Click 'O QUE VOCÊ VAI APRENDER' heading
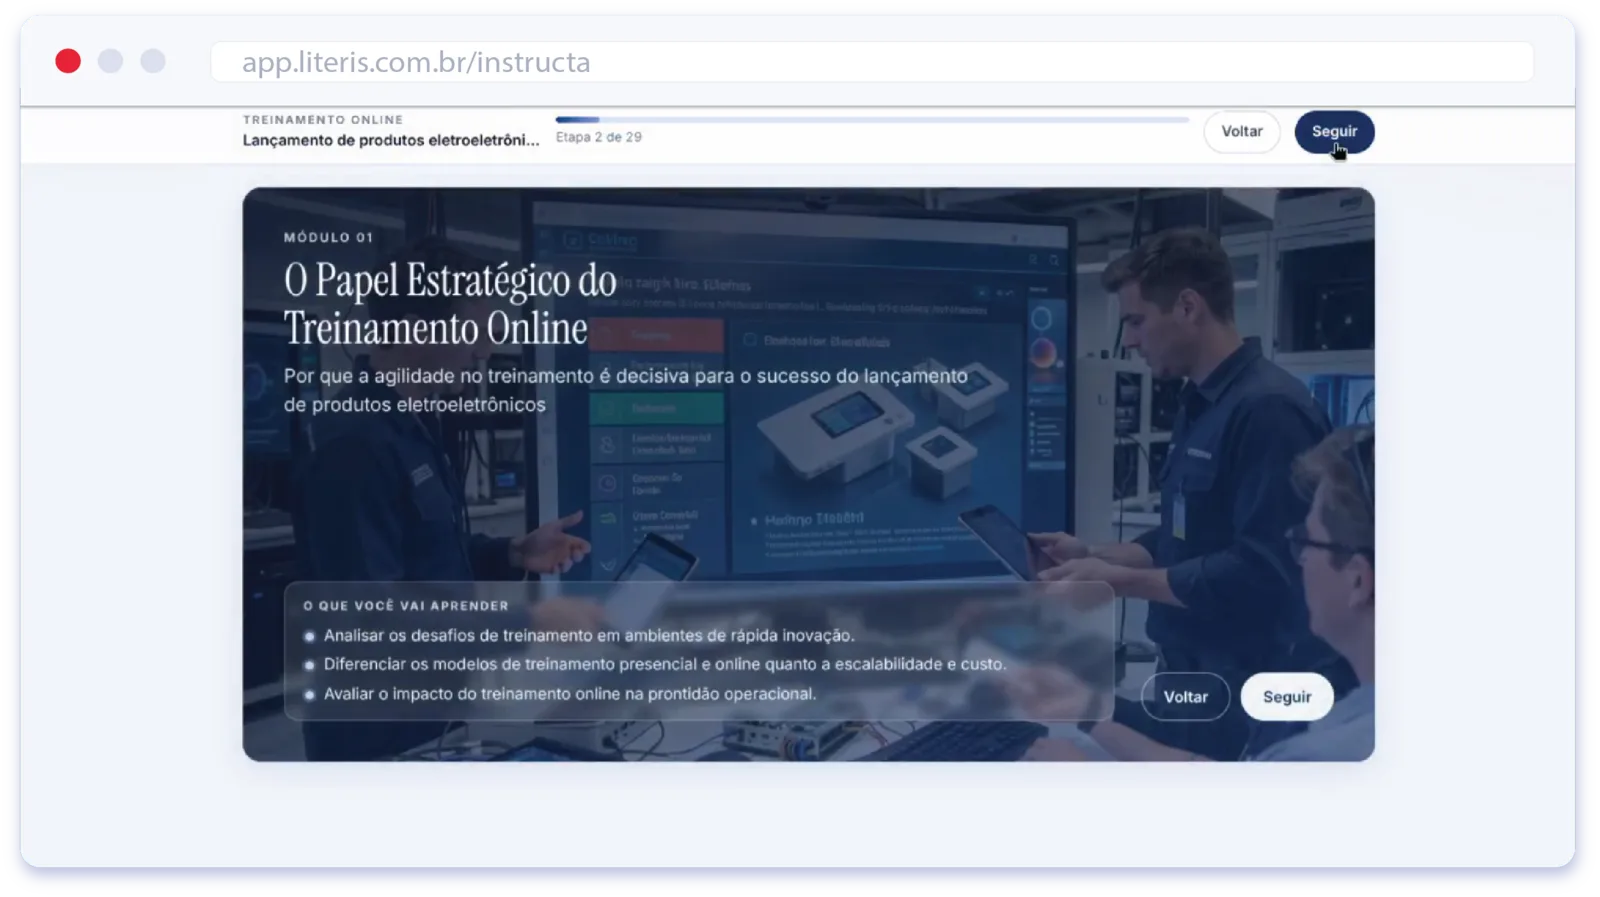This screenshot has height=897, width=1600. [x=406, y=606]
